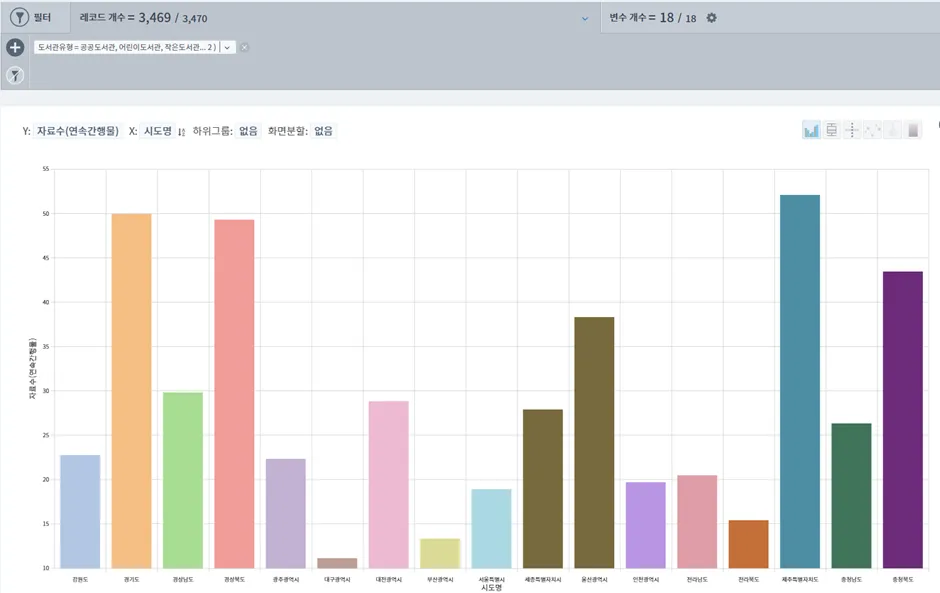Click the 광주광역시 lavender bar
940x593 pixels.
pyautogui.click(x=286, y=513)
